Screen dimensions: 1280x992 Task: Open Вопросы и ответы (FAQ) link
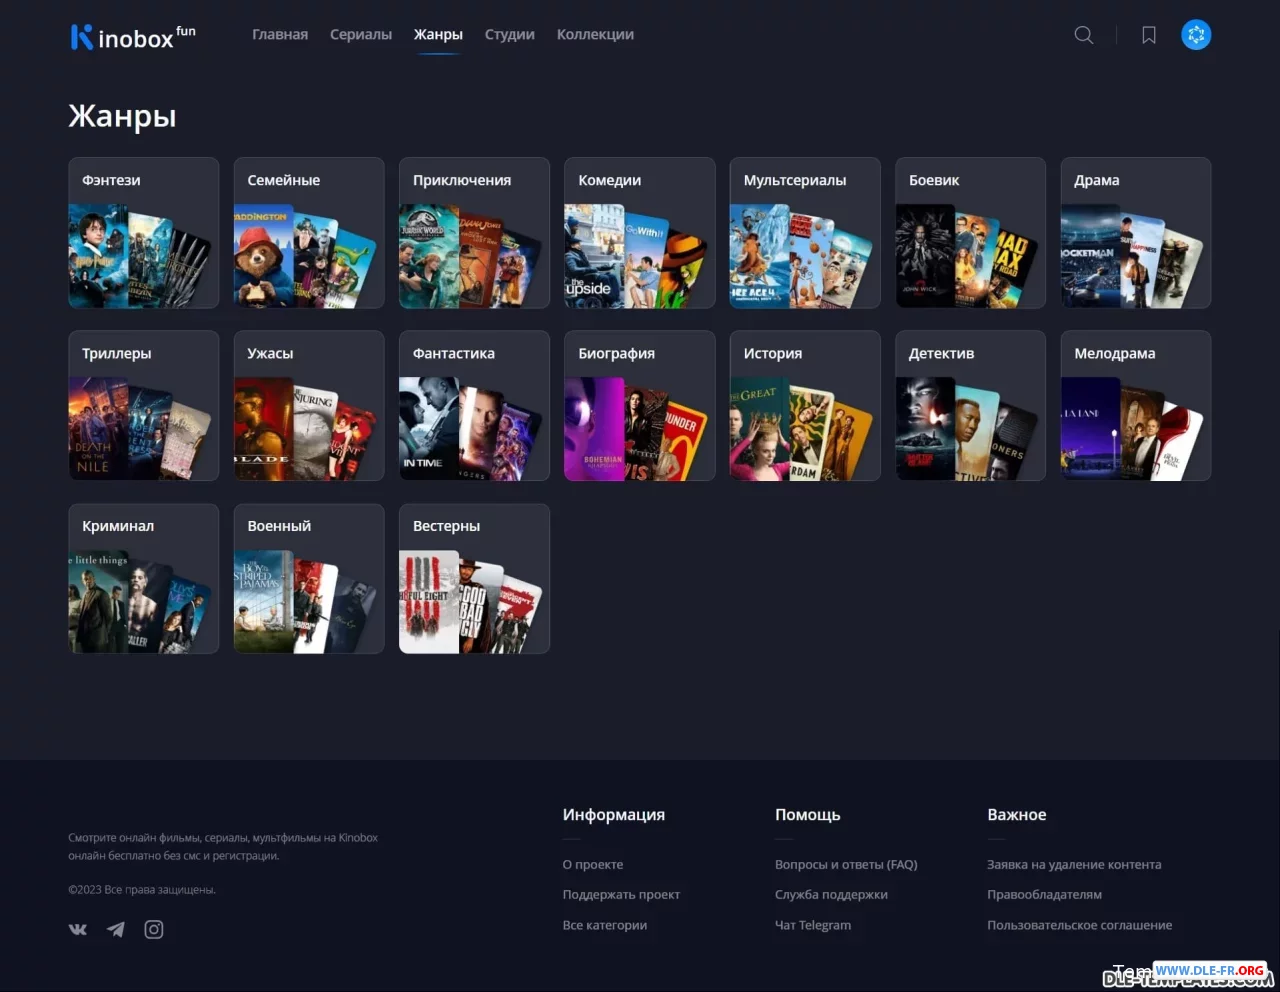[x=846, y=865]
